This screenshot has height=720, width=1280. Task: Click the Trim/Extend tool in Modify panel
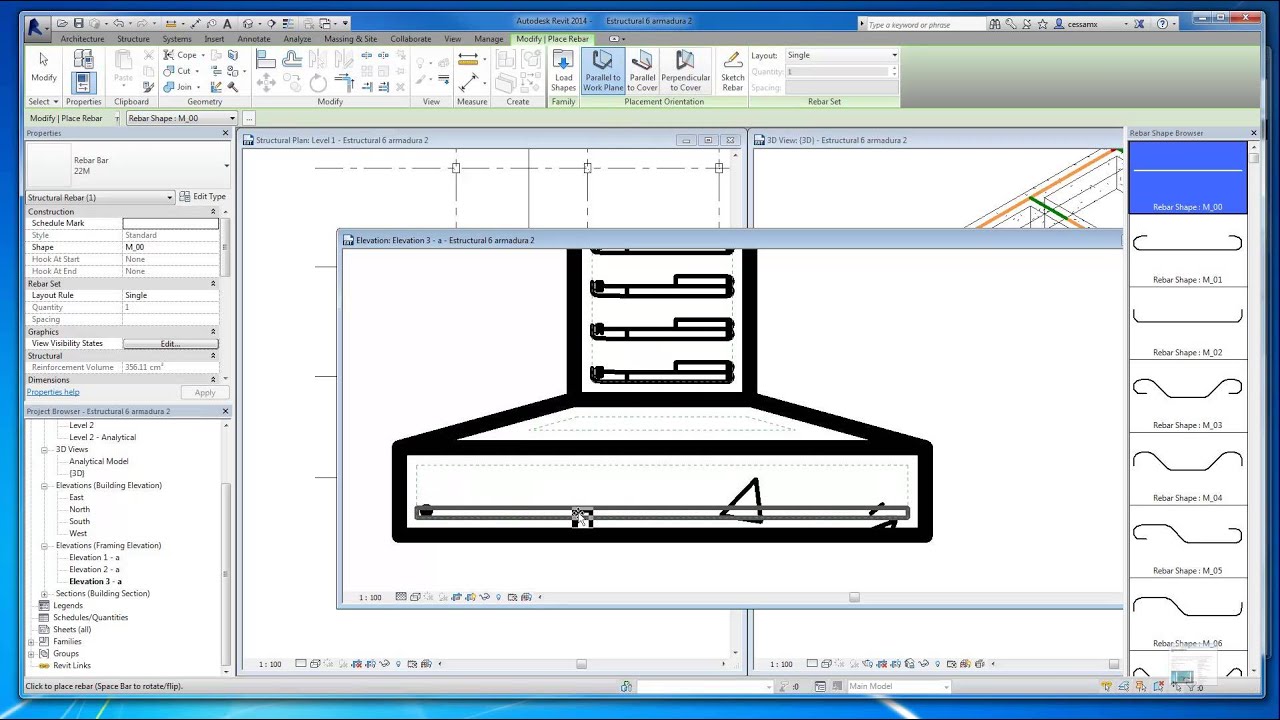(344, 84)
